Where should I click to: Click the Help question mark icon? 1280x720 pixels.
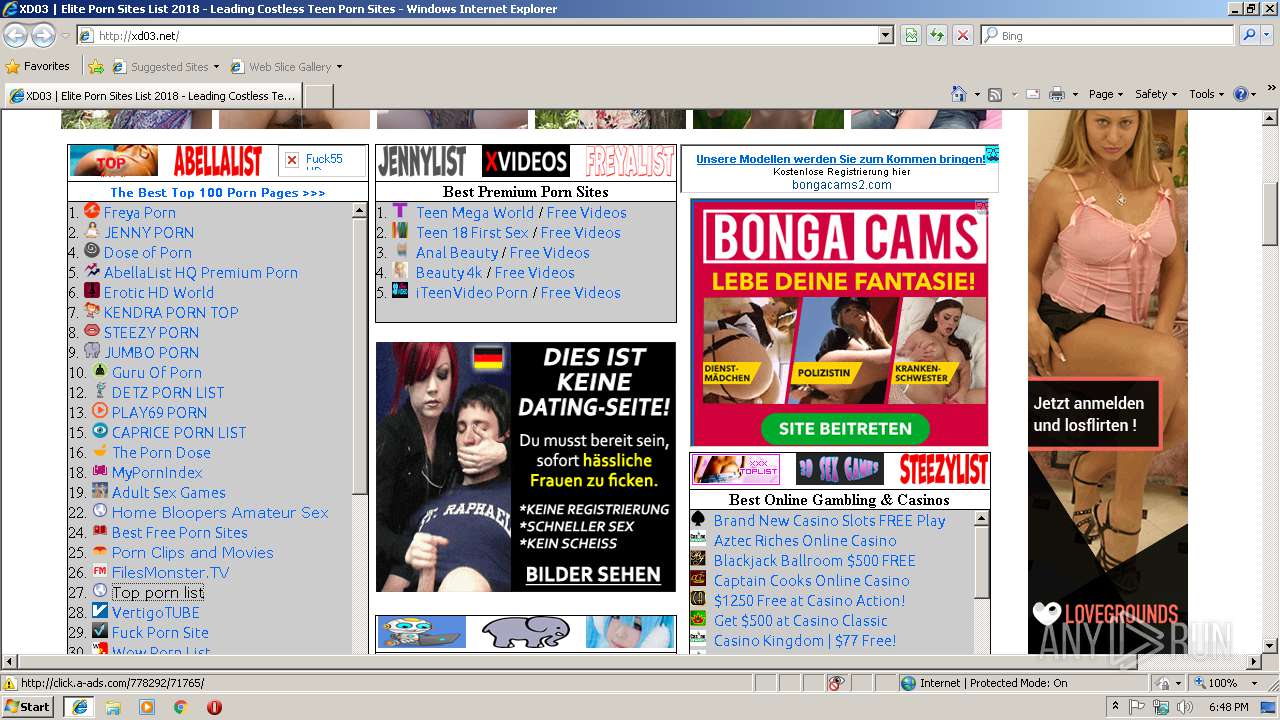coord(1240,94)
